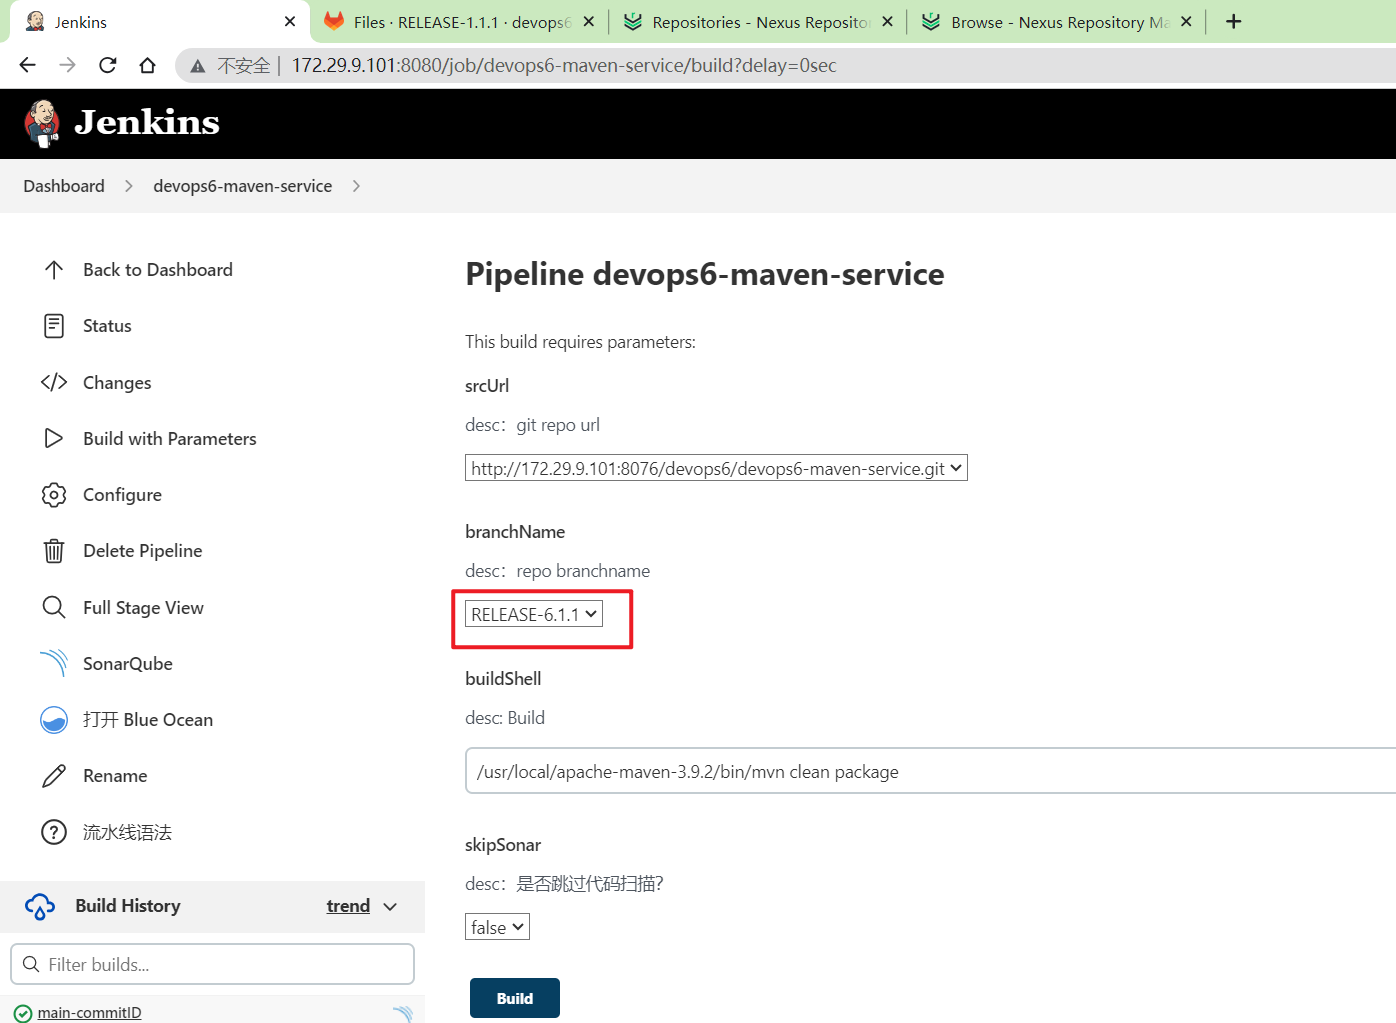Open the srcUrl dropdown
1396x1023 pixels.
[x=716, y=468]
